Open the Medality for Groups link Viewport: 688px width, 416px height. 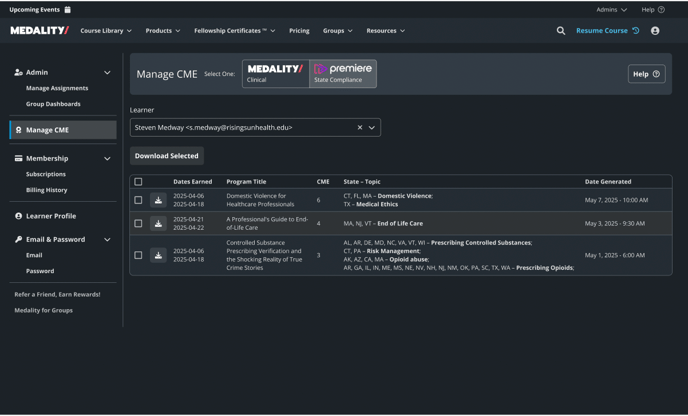[43, 310]
